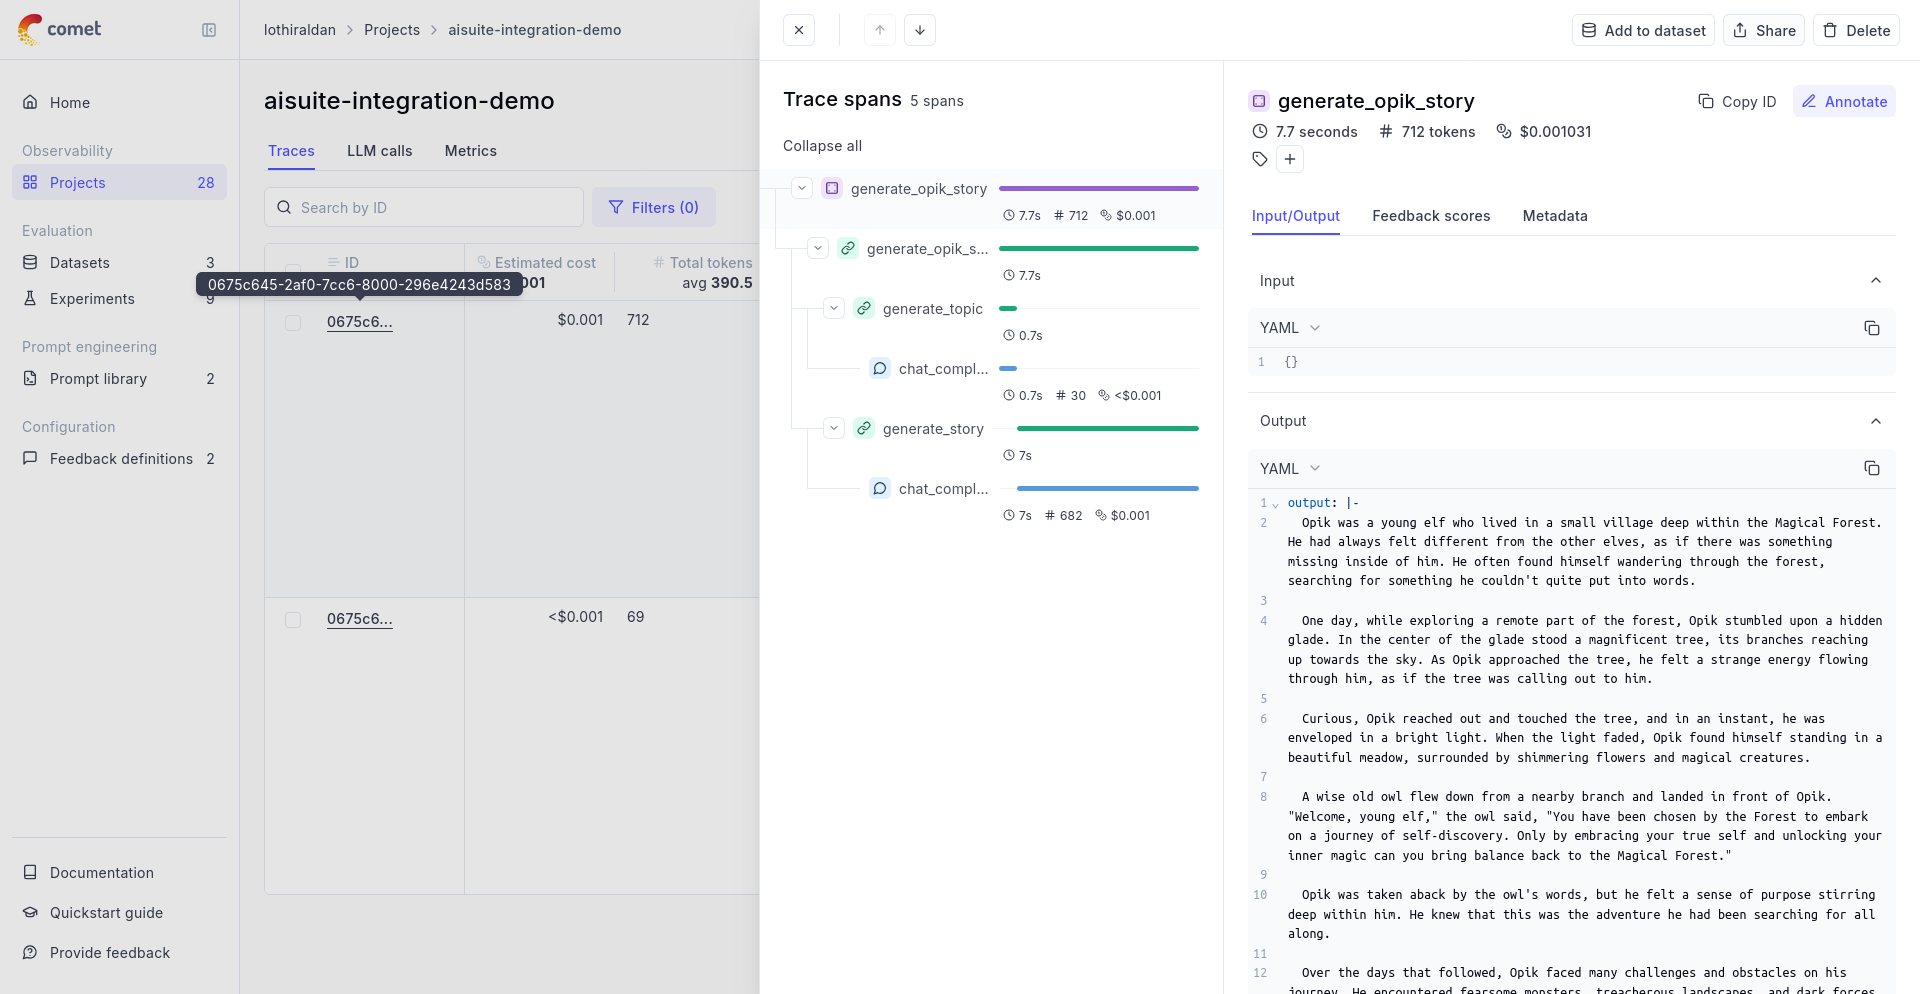Click the Copy ID button

click(1737, 102)
